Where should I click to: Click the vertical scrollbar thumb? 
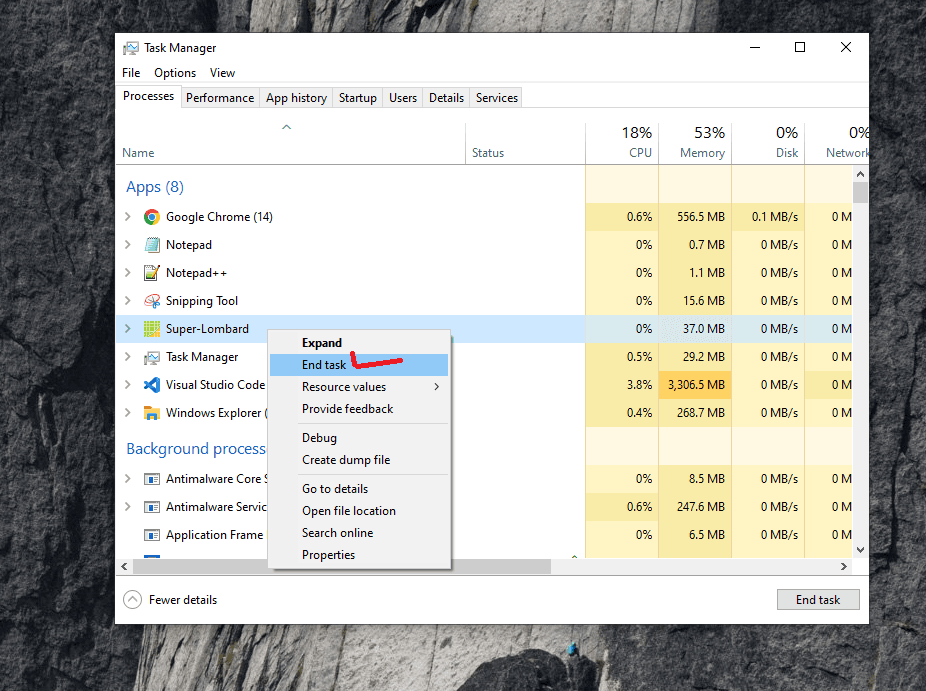pyautogui.click(x=860, y=193)
